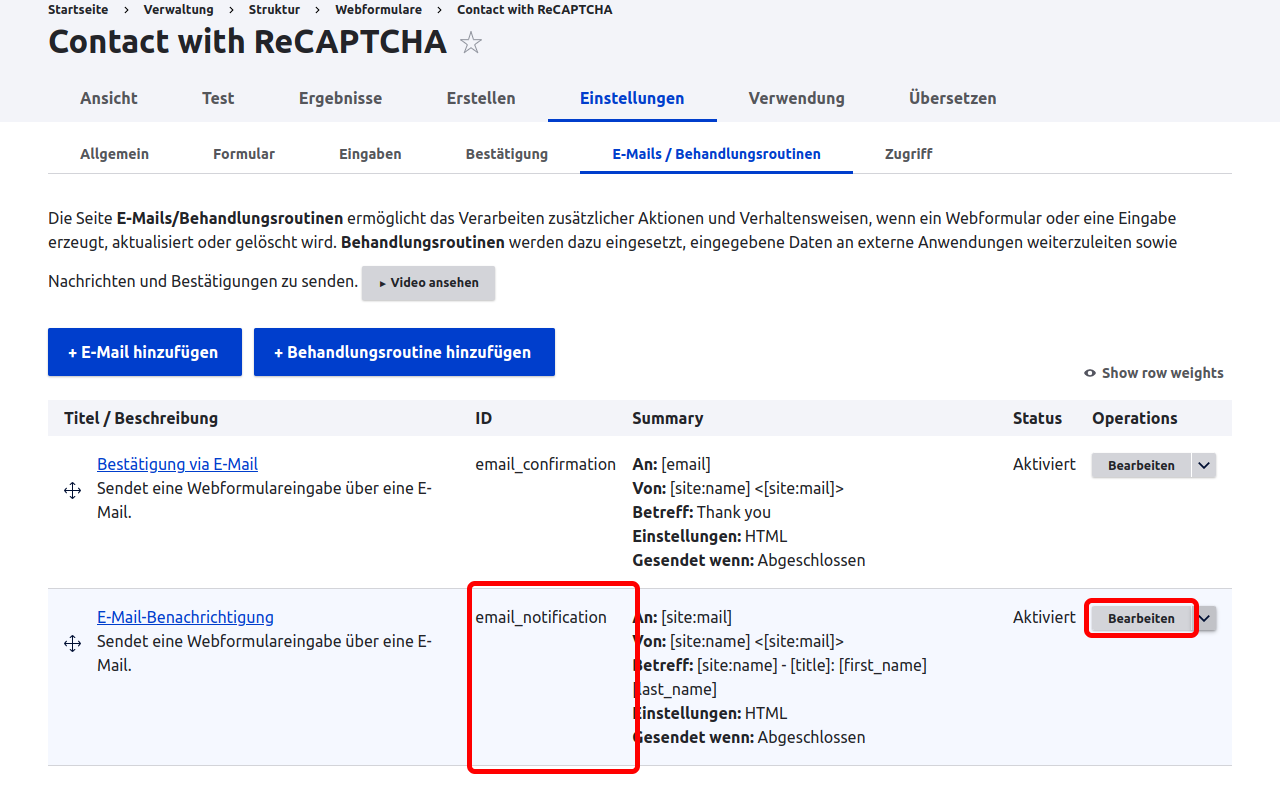This screenshot has height=786, width=1280.
Task: Grab the drag handle for E-Mail-Benachrichtigung row
Action: [x=72, y=643]
